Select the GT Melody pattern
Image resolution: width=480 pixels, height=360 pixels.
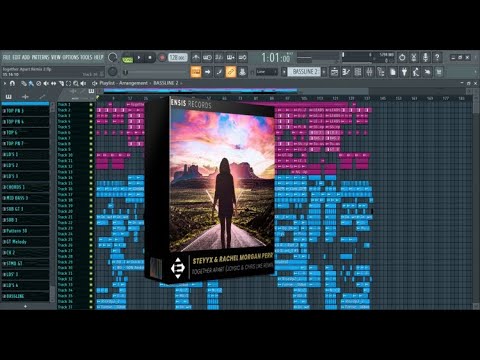(25, 242)
